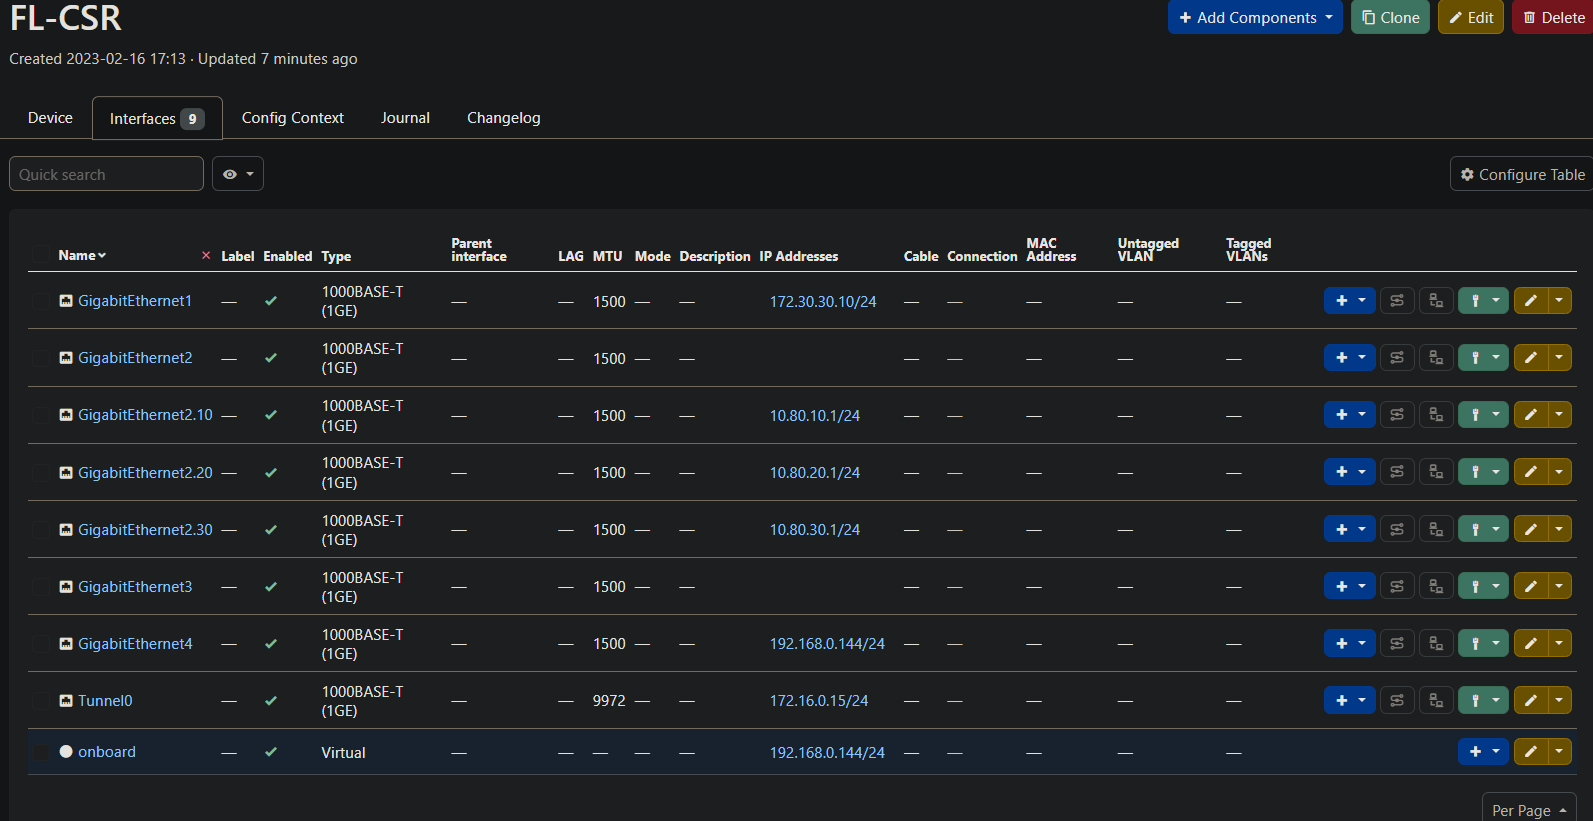Click the connected-device icon for GigabitEthernet1
This screenshot has height=821, width=1593.
pos(1436,301)
